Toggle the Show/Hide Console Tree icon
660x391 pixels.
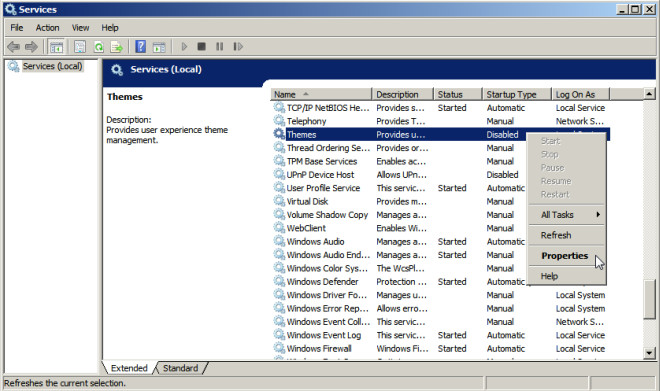(56, 47)
